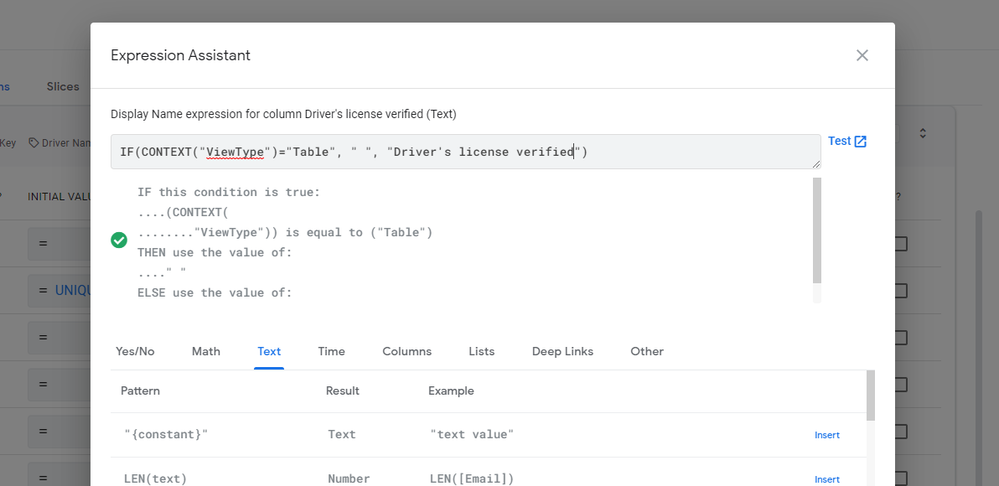Open the Other tab
Screen dimensions: 999x486
pyautogui.click(x=647, y=351)
